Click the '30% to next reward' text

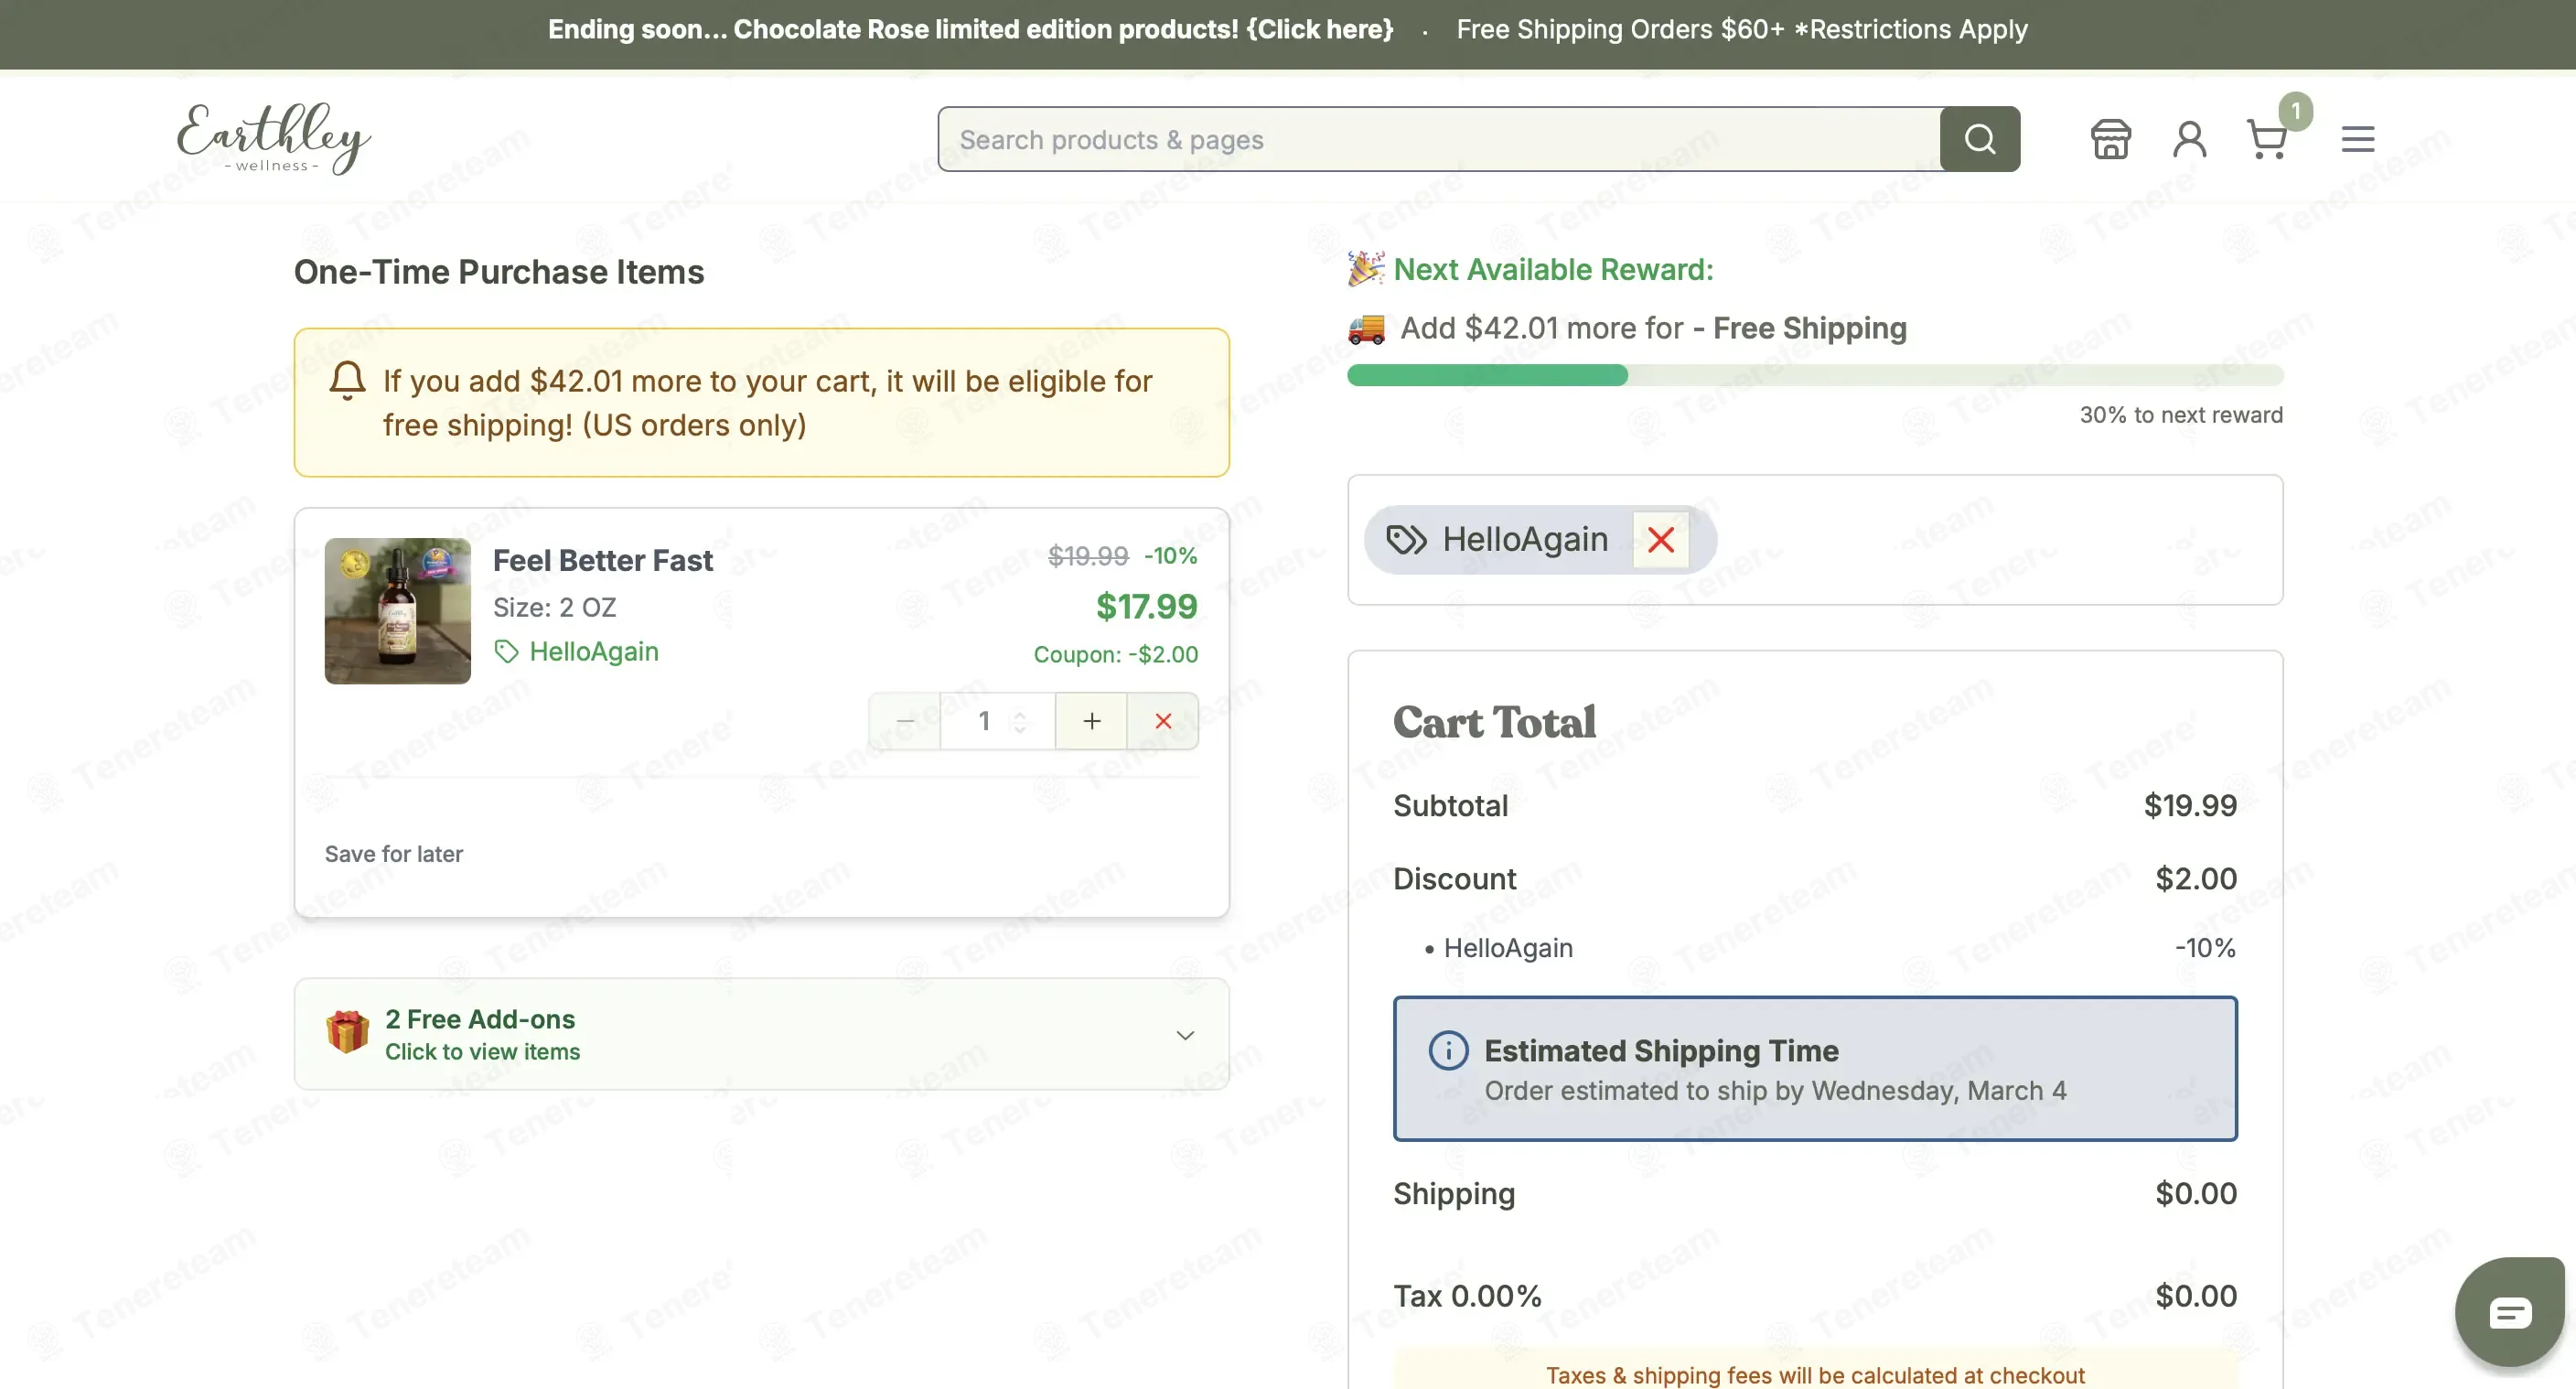pos(2181,415)
